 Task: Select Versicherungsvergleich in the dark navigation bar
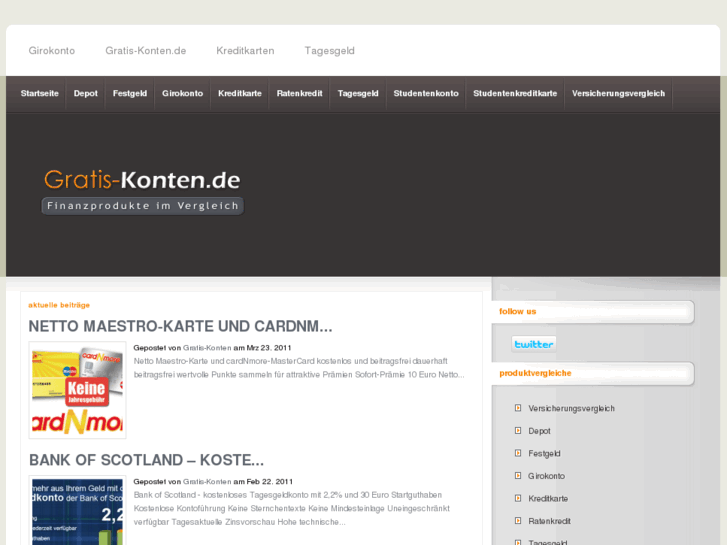click(619, 93)
